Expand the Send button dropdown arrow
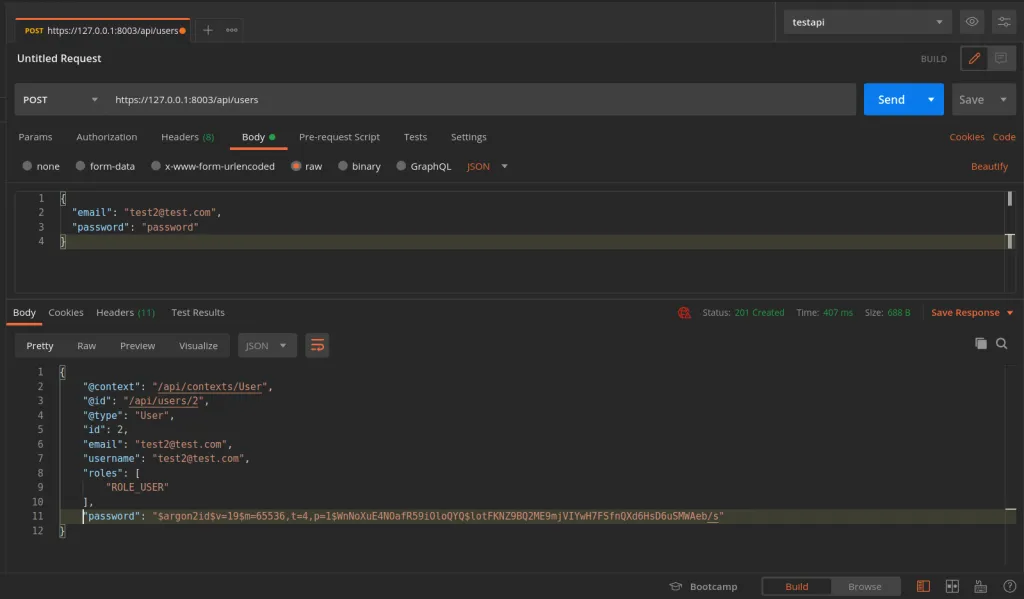 931,100
